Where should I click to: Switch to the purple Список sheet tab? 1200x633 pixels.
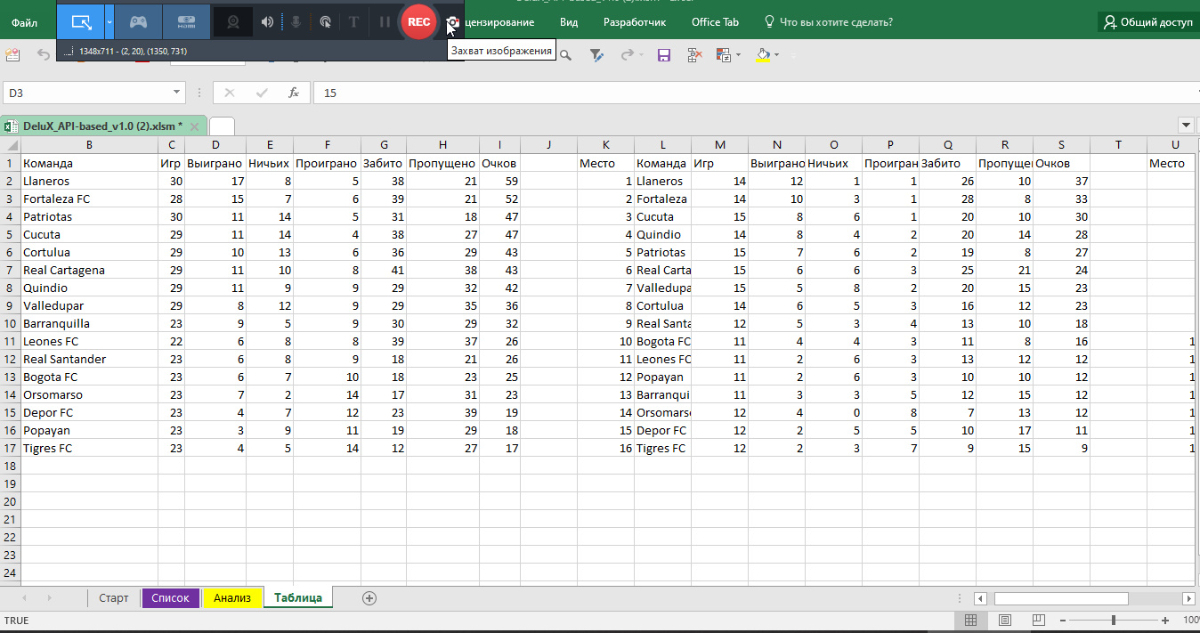tap(171, 598)
